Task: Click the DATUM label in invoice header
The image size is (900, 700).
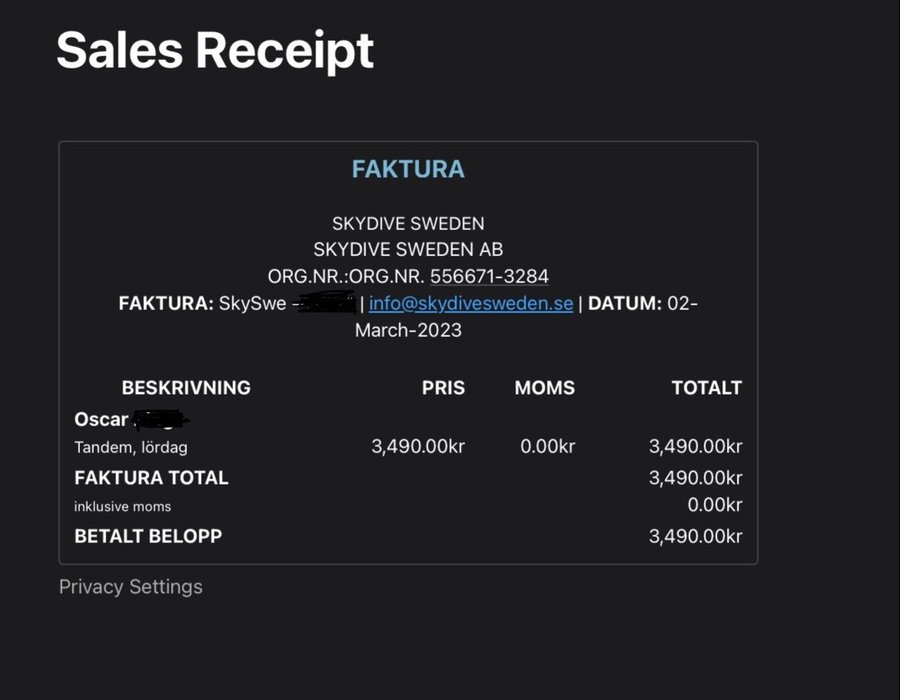Action: click(x=624, y=303)
